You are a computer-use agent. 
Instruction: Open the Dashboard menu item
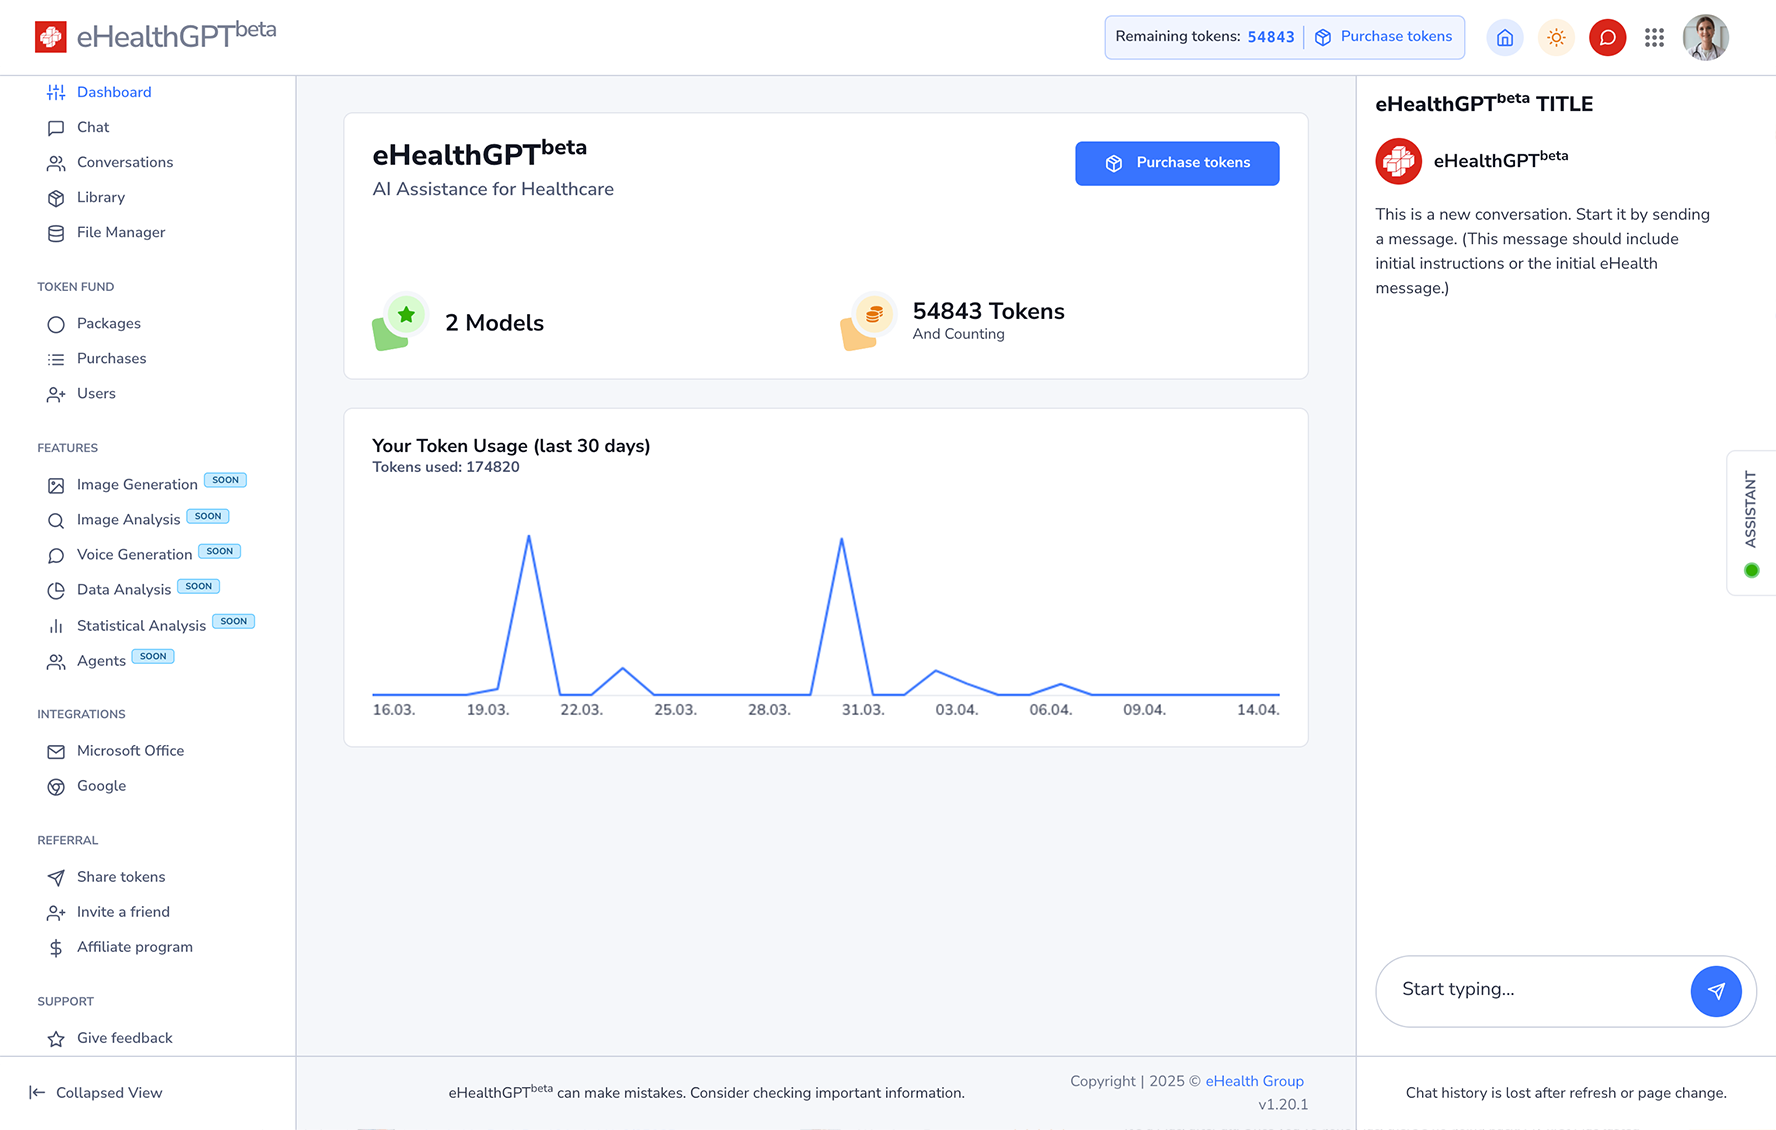pyautogui.click(x=114, y=92)
